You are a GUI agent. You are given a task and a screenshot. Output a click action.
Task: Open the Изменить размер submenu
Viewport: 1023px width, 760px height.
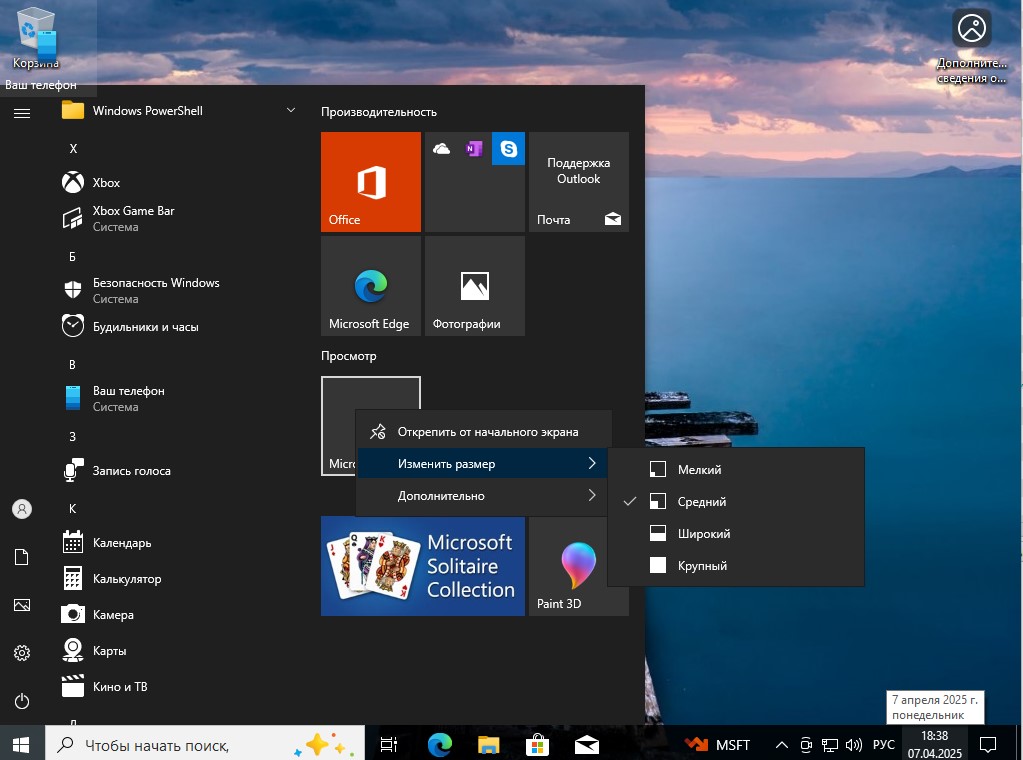[x=484, y=463]
